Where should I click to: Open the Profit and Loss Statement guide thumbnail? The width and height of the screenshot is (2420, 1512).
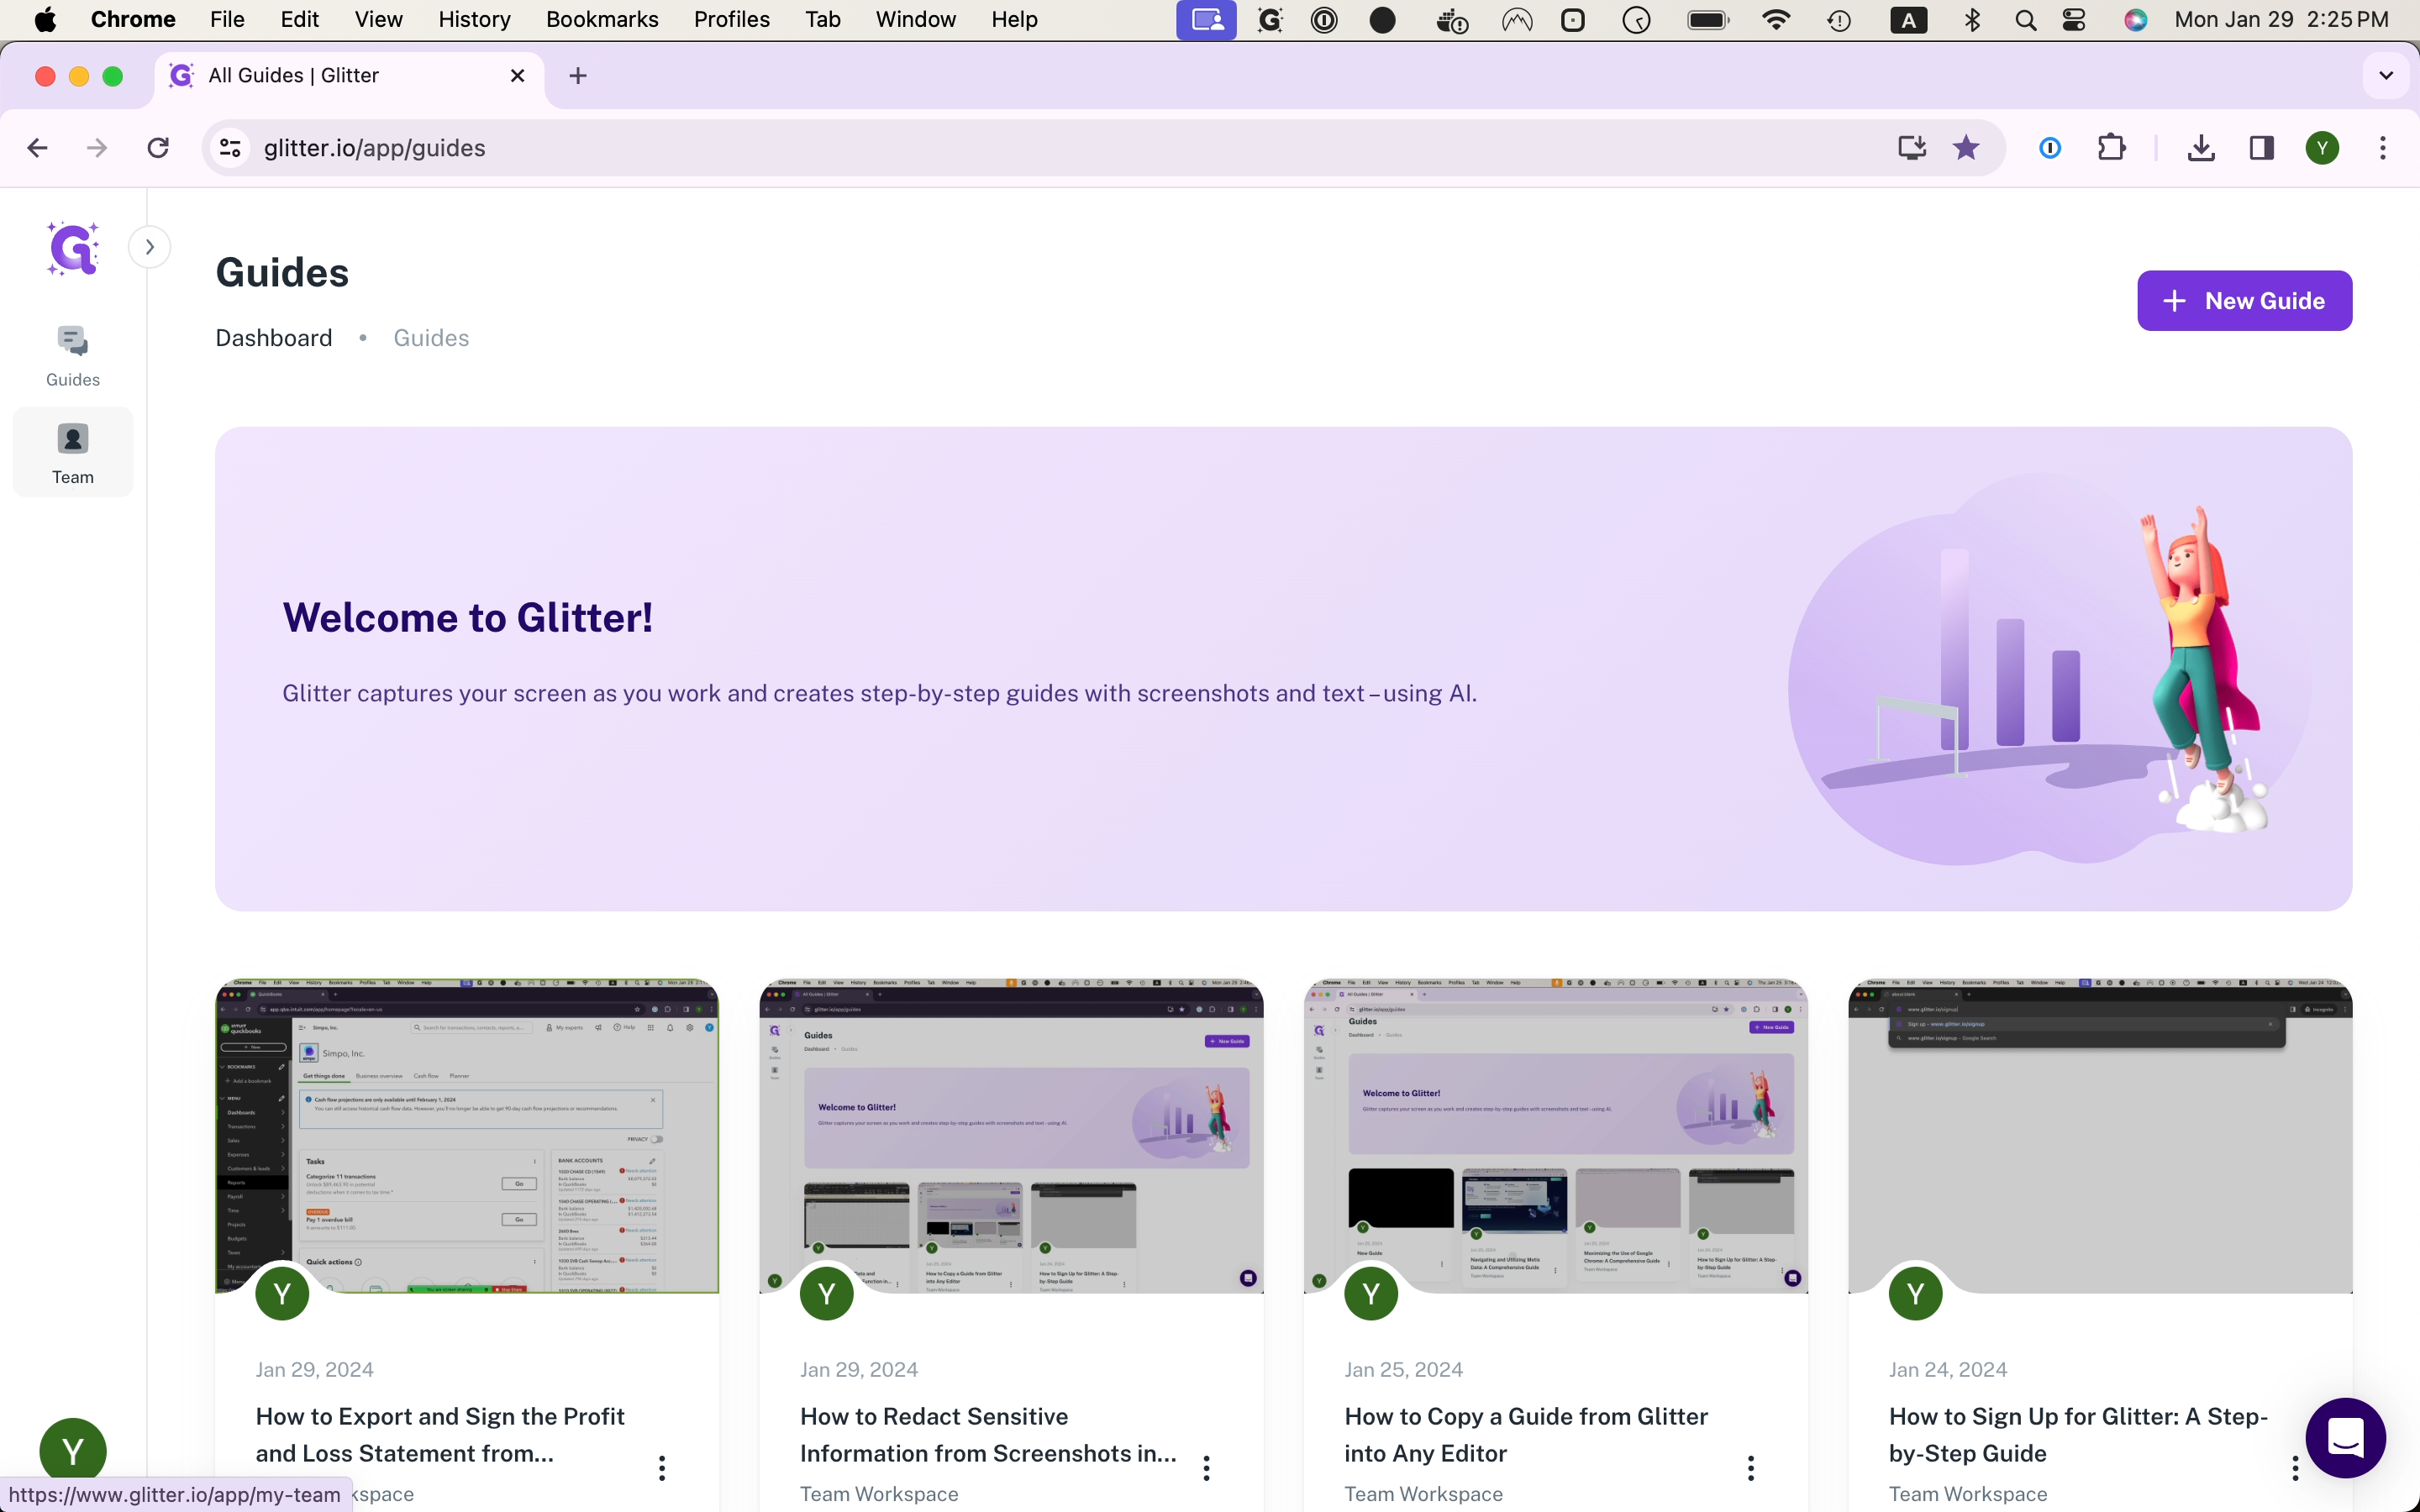[467, 1136]
